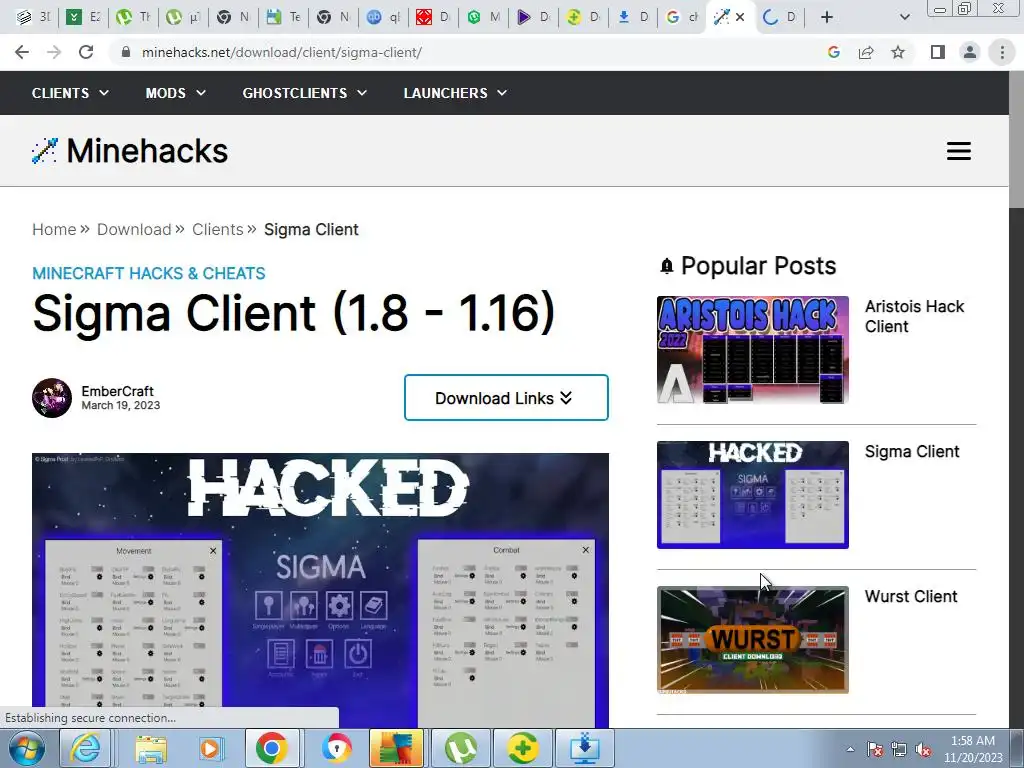The height and width of the screenshot is (768, 1024).
Task: Open Home breadcrumb link
Action: pos(54,229)
